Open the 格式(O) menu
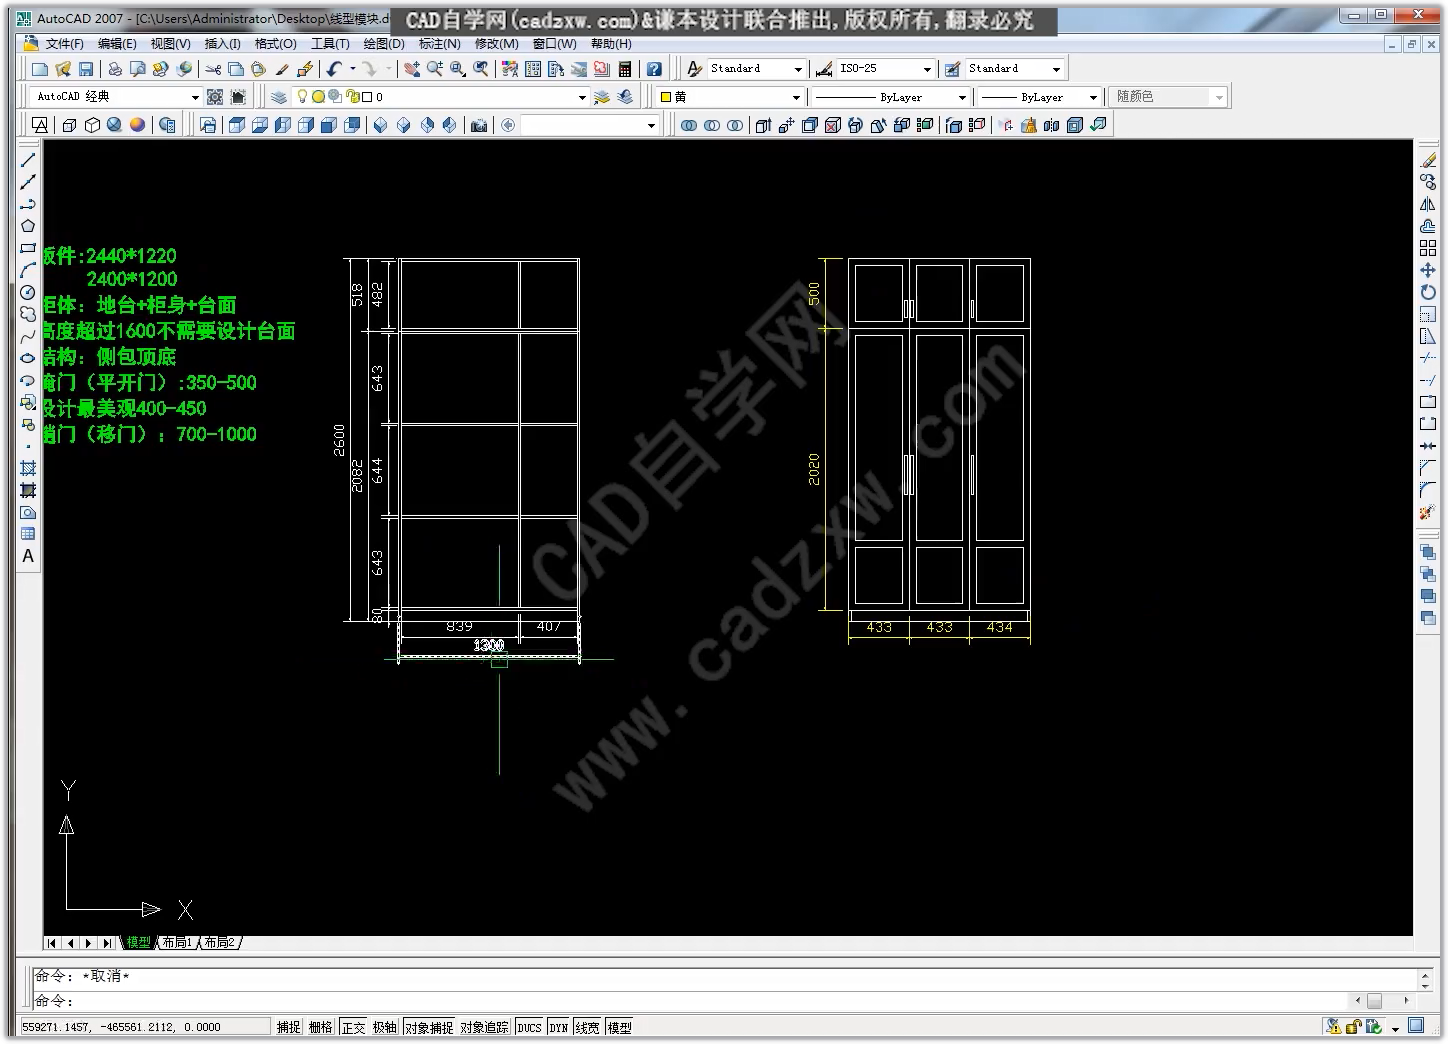 276,44
